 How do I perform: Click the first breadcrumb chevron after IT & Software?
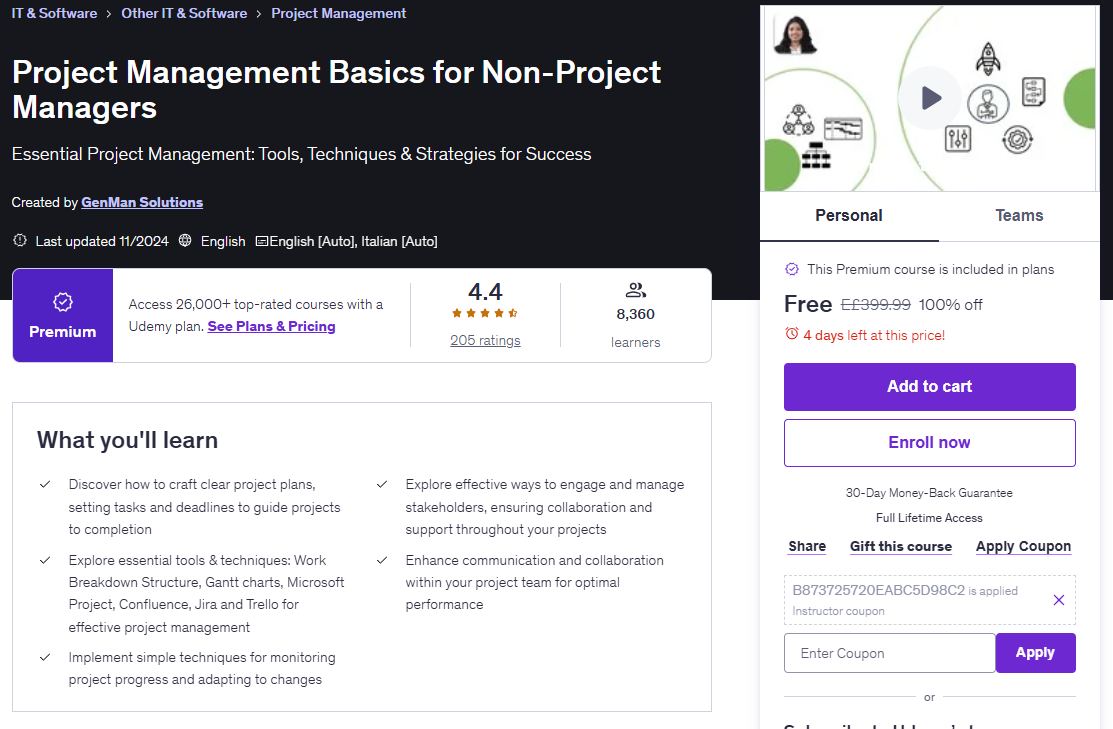109,14
